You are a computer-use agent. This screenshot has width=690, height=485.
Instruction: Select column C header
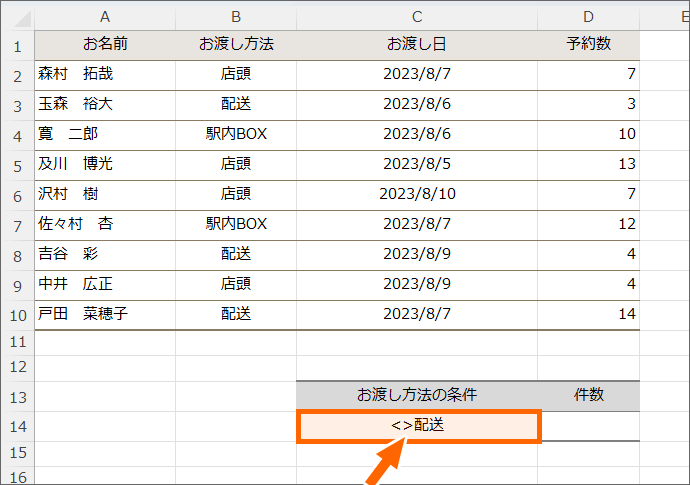point(417,18)
